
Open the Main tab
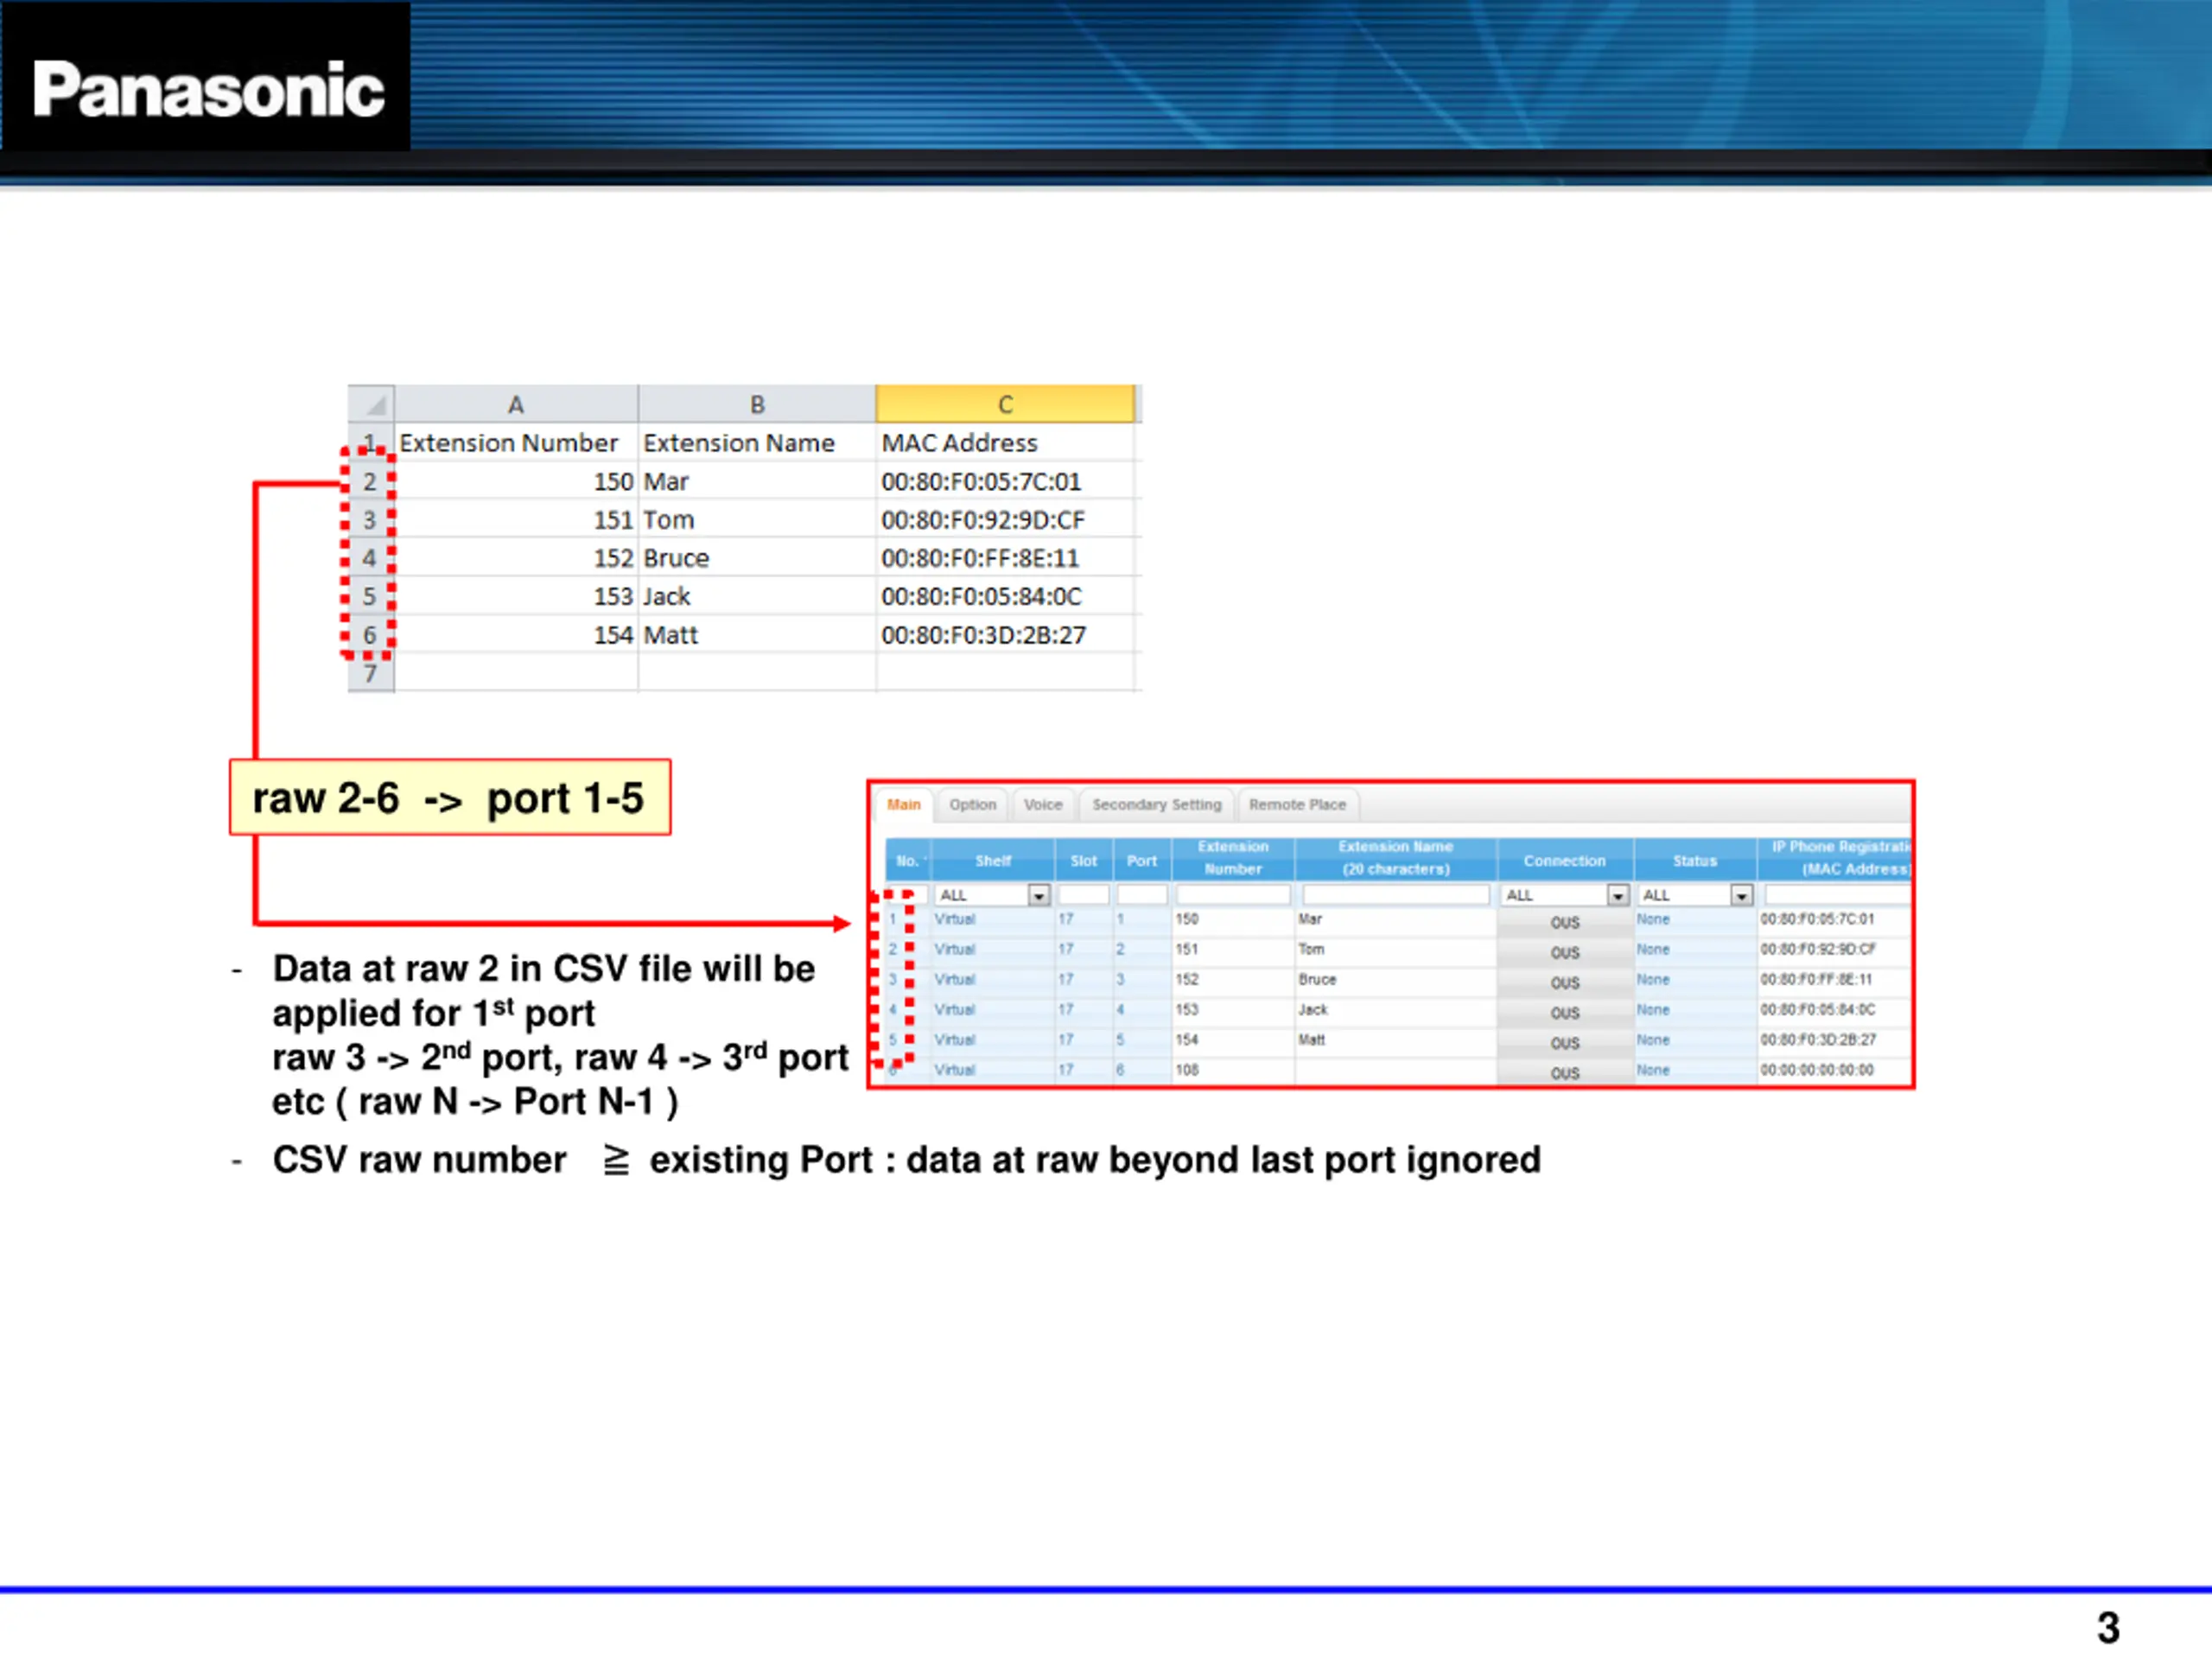pos(904,804)
